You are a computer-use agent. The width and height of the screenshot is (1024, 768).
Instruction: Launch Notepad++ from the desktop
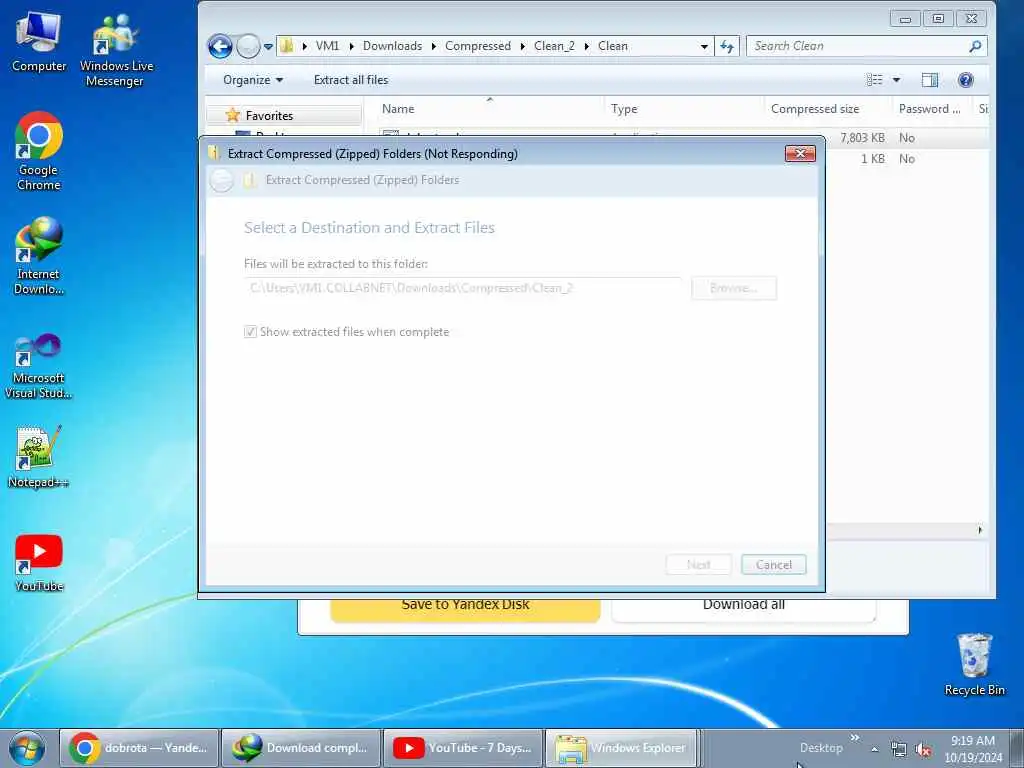click(39, 456)
